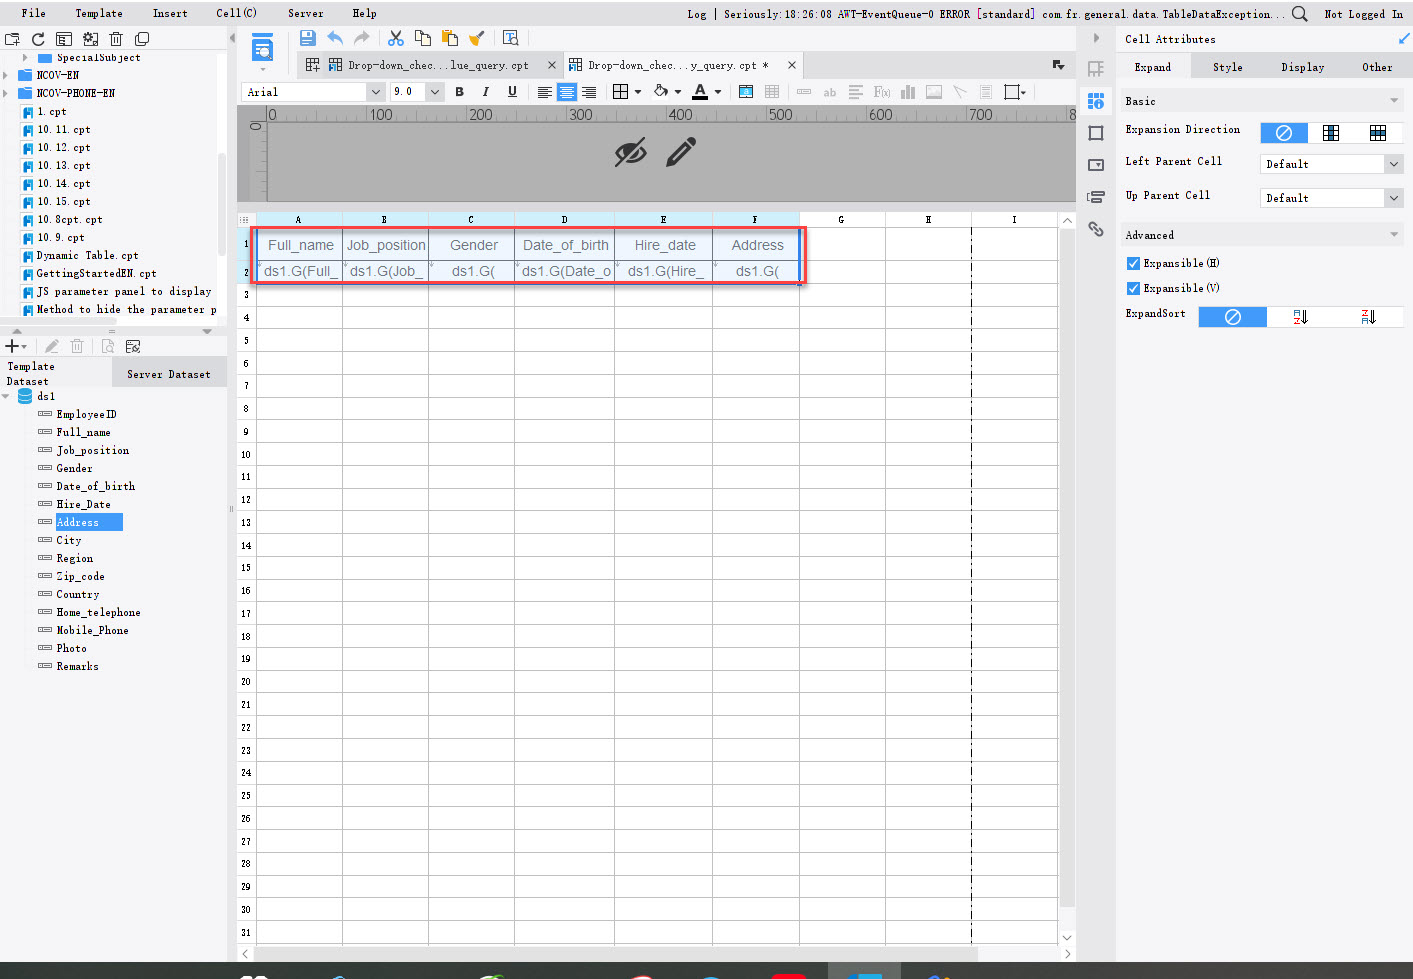The height and width of the screenshot is (979, 1413).
Task: Open the Left Parent Cell dropdown
Action: point(1331,163)
